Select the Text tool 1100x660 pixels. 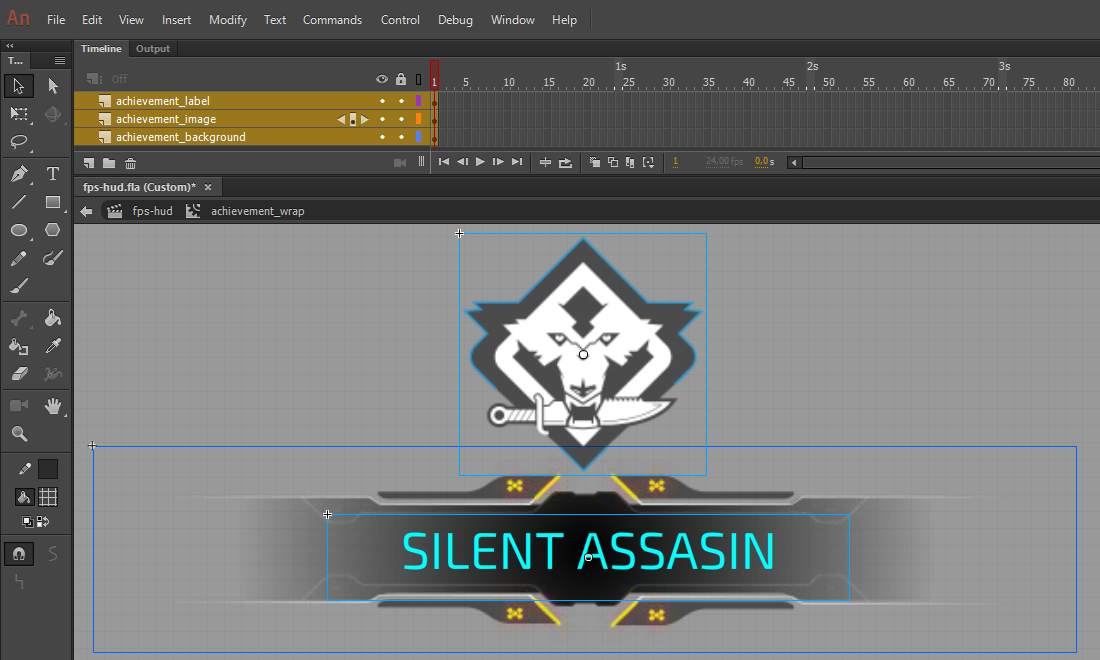point(53,173)
